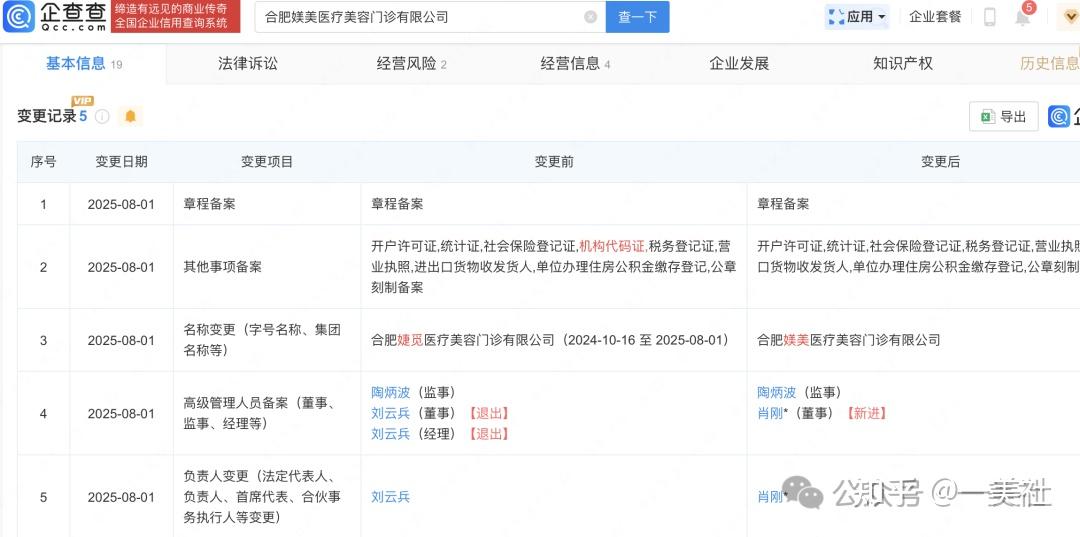Click 刘云兵 link in row 5
Image resolution: width=1080 pixels, height=537 pixels.
click(x=391, y=496)
